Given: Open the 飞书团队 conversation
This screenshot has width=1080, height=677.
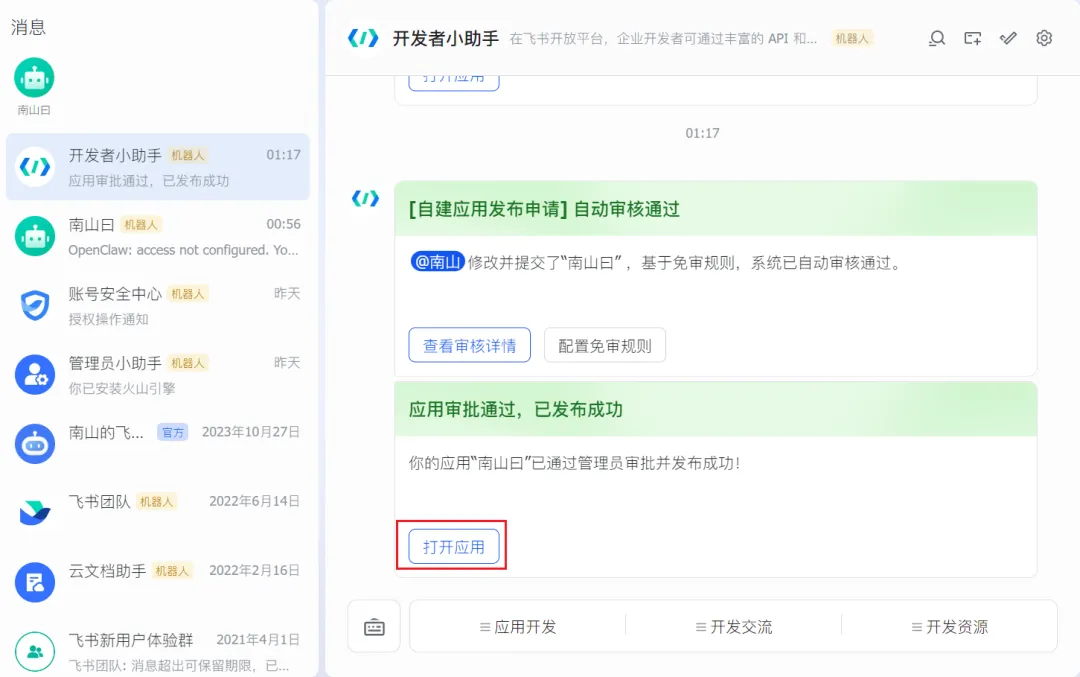Looking at the screenshot, I should click(158, 513).
